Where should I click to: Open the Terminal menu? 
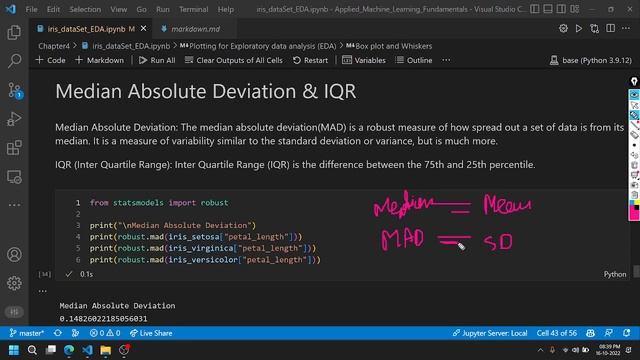click(x=193, y=9)
